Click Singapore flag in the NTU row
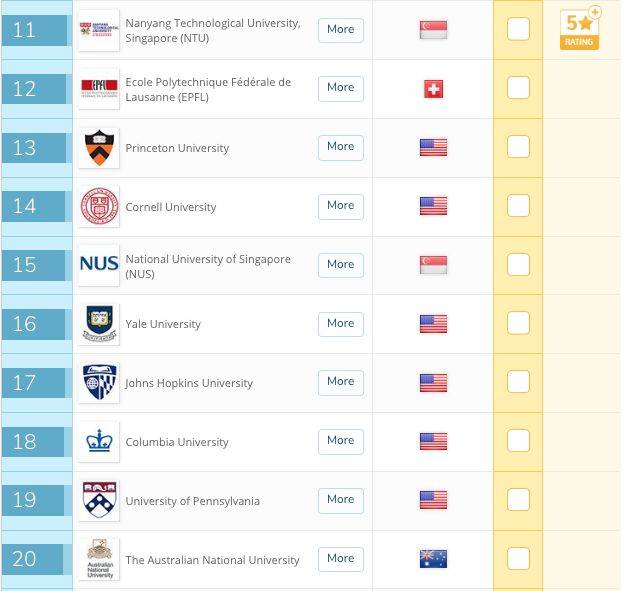Screen dimensions: 623x591 coord(433,30)
